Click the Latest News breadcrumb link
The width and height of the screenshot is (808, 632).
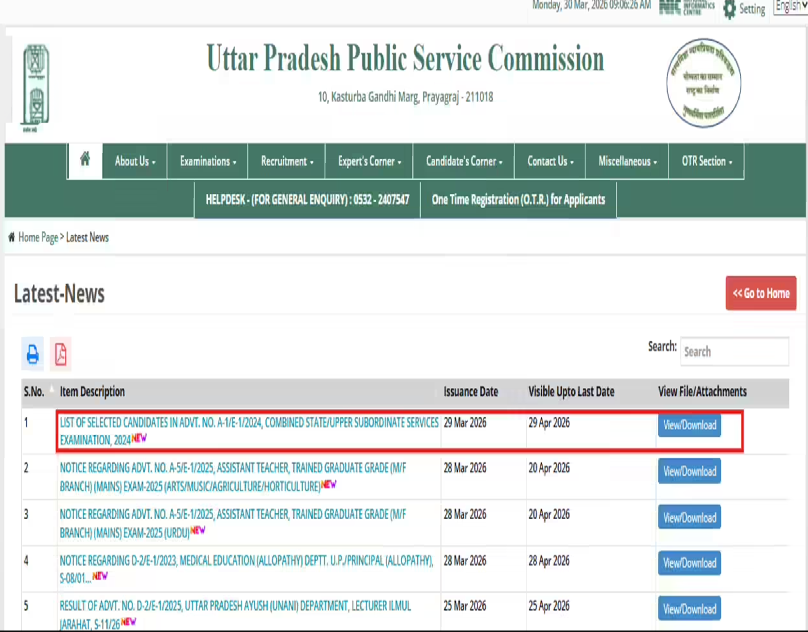(x=86, y=237)
